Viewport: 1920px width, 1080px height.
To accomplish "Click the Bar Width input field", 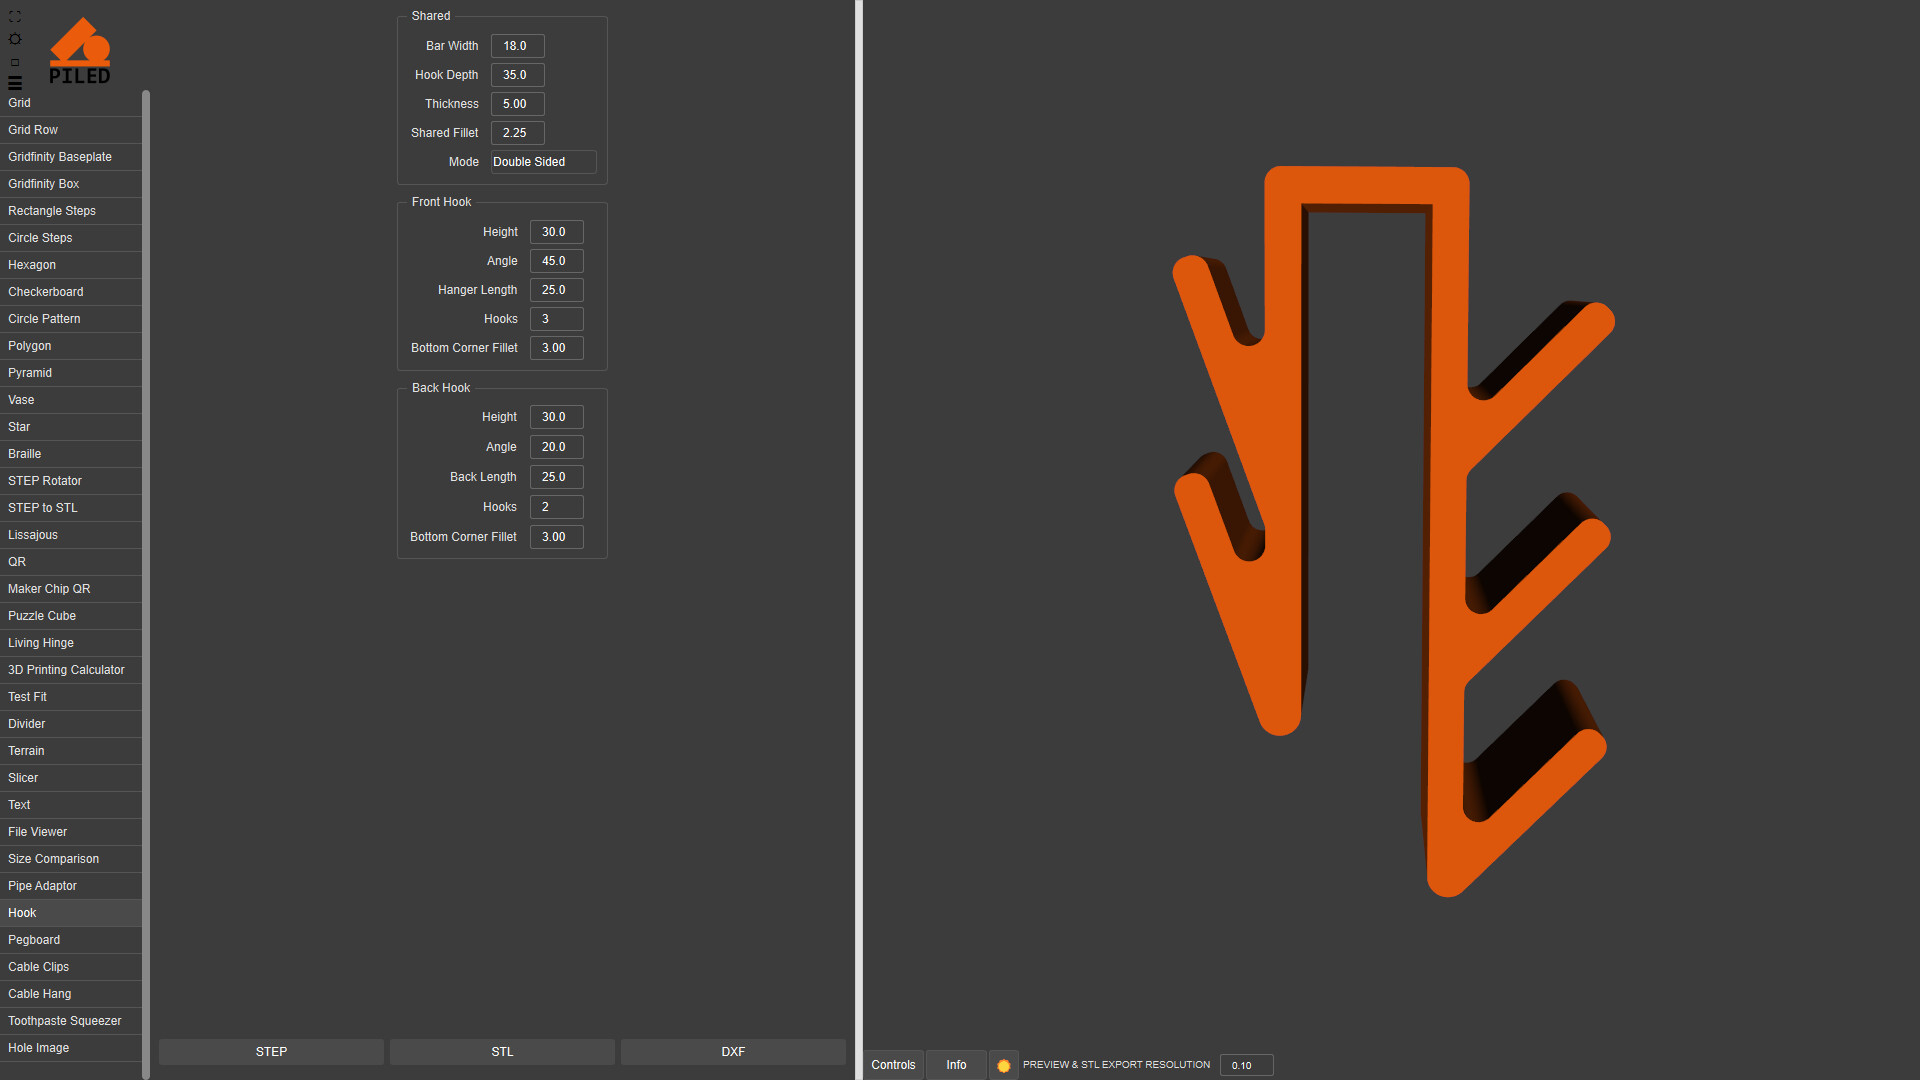I will click(517, 46).
